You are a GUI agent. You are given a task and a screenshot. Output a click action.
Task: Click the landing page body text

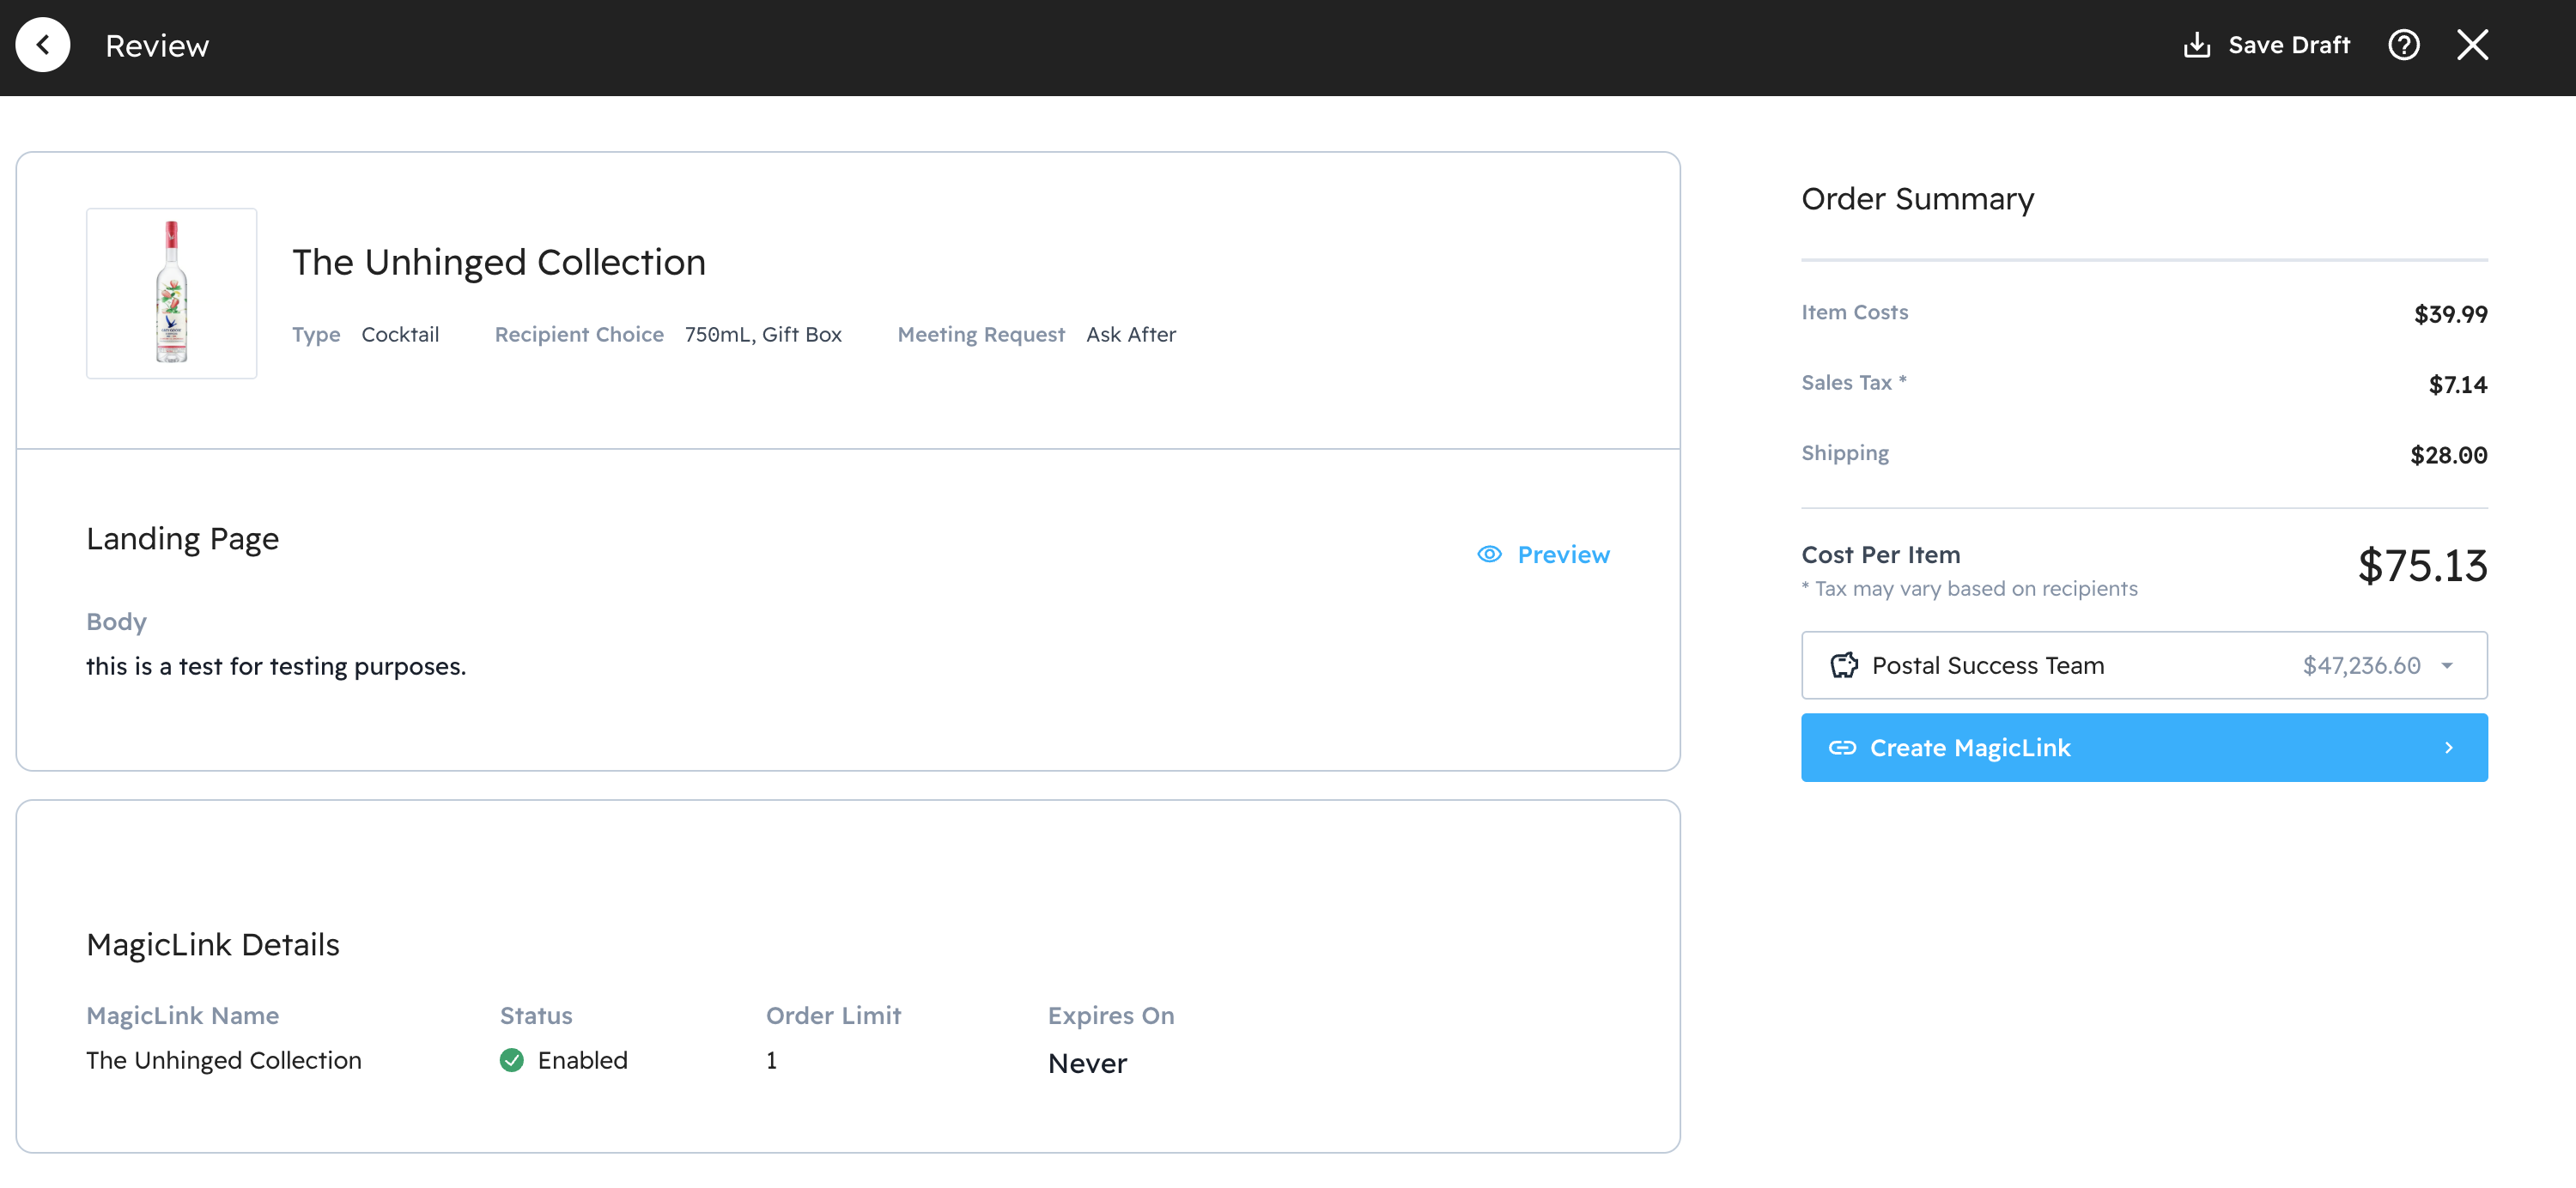(276, 666)
